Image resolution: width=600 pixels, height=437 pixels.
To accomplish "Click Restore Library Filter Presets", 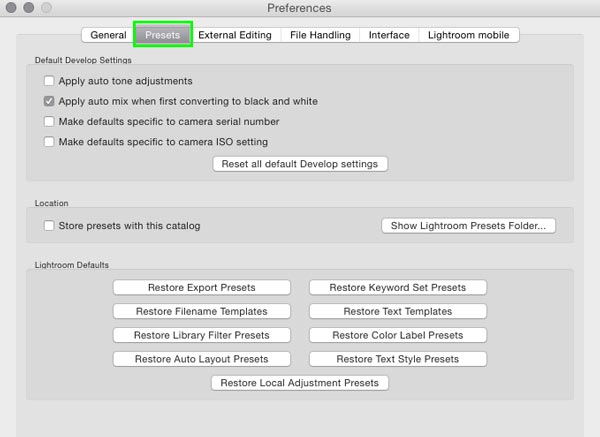I will coord(202,335).
